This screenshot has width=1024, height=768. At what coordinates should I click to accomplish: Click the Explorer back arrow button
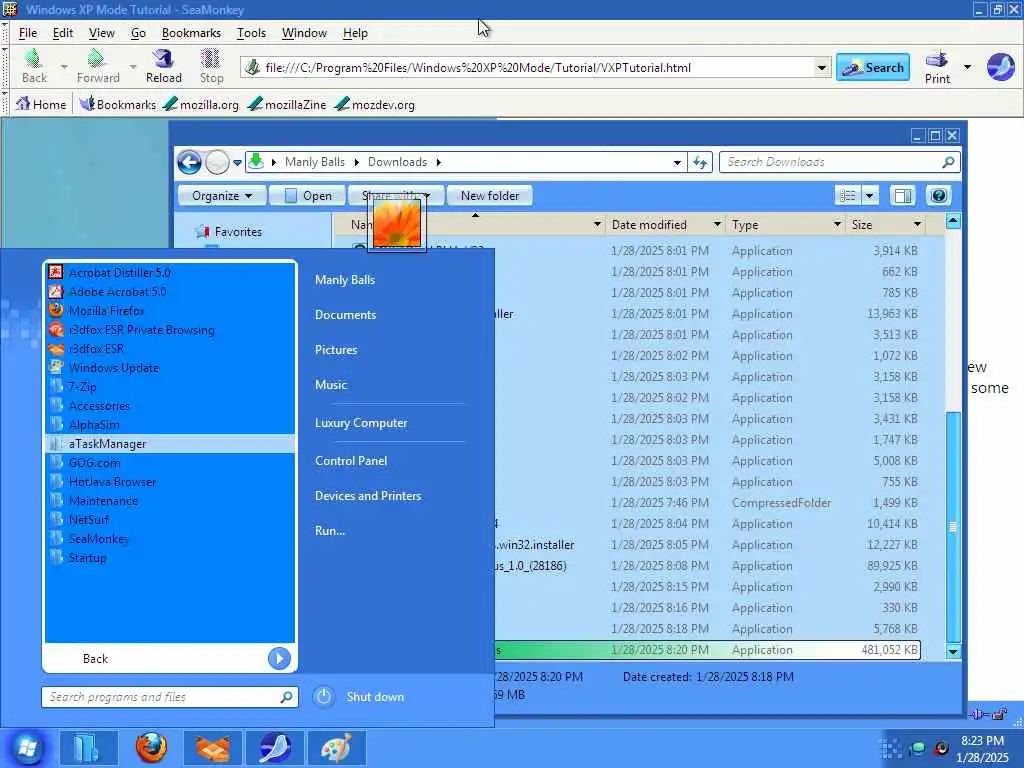(189, 162)
